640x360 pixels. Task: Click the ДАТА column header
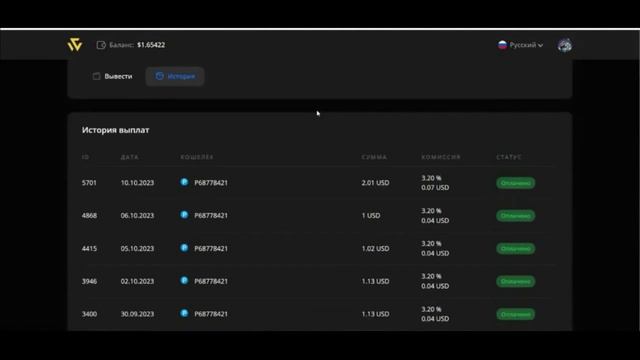point(129,157)
